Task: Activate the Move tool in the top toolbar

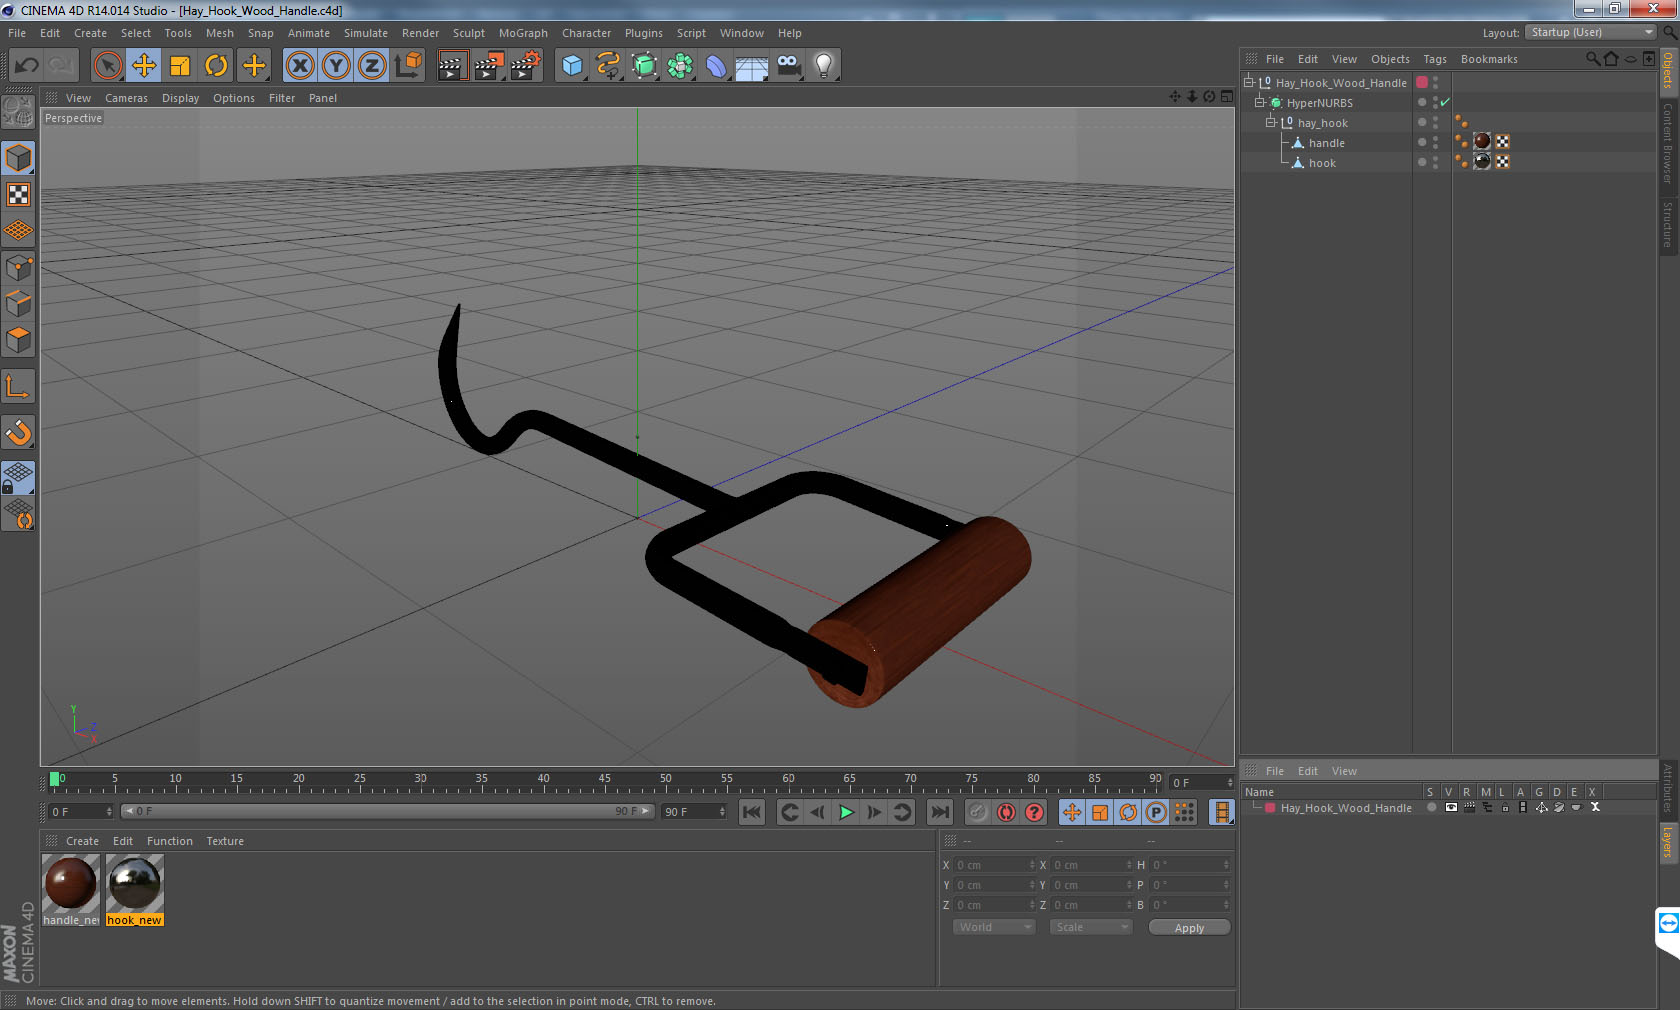Action: point(144,66)
